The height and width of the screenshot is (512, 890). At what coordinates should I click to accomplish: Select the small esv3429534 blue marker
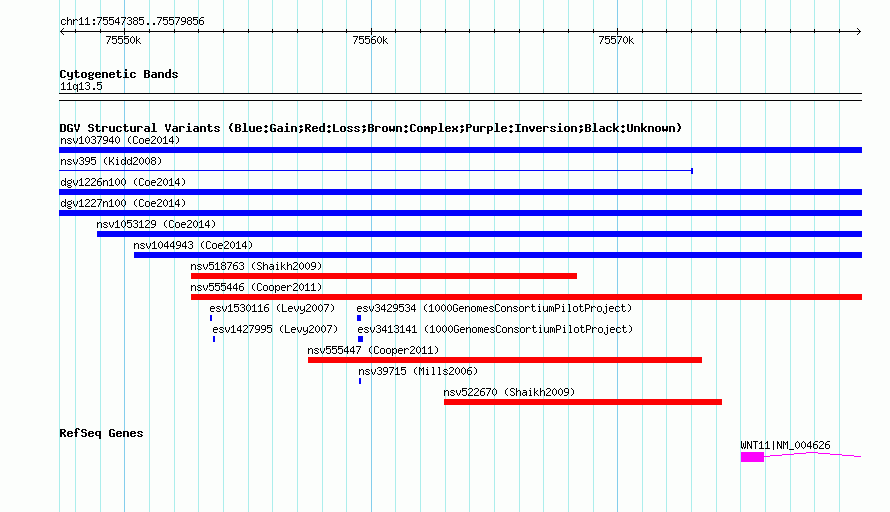[359, 318]
